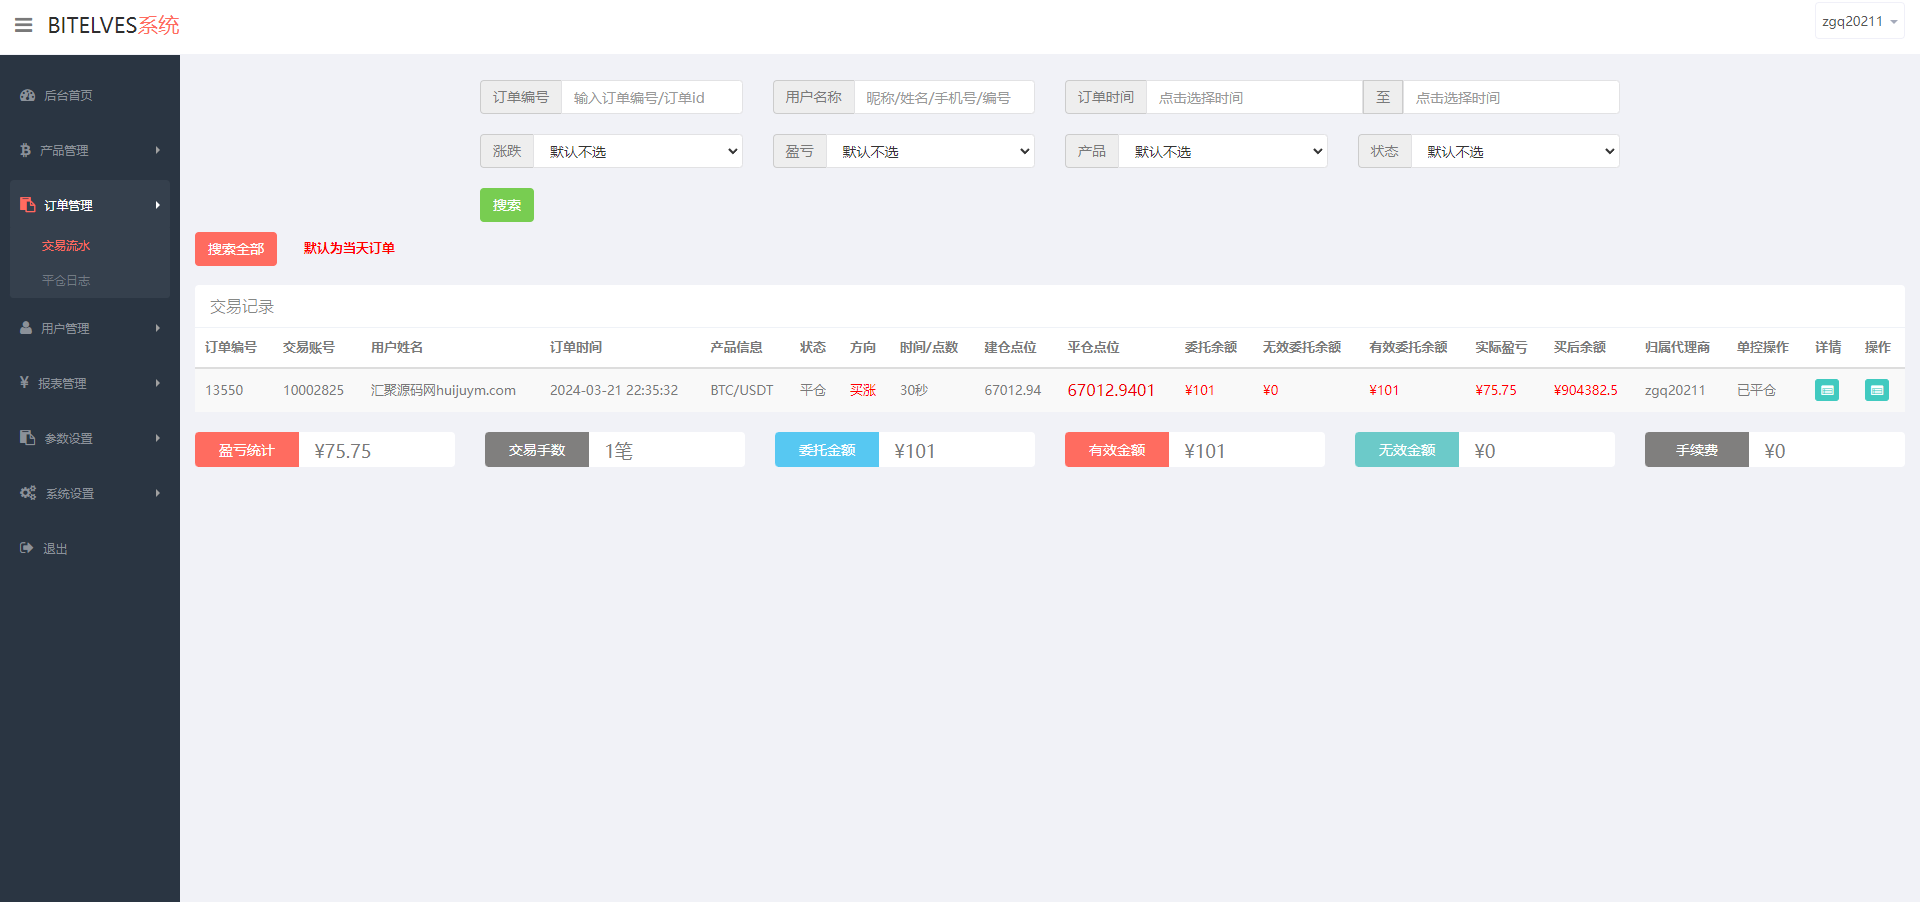Click the bitcoin icon for 产品管理

pos(26,150)
